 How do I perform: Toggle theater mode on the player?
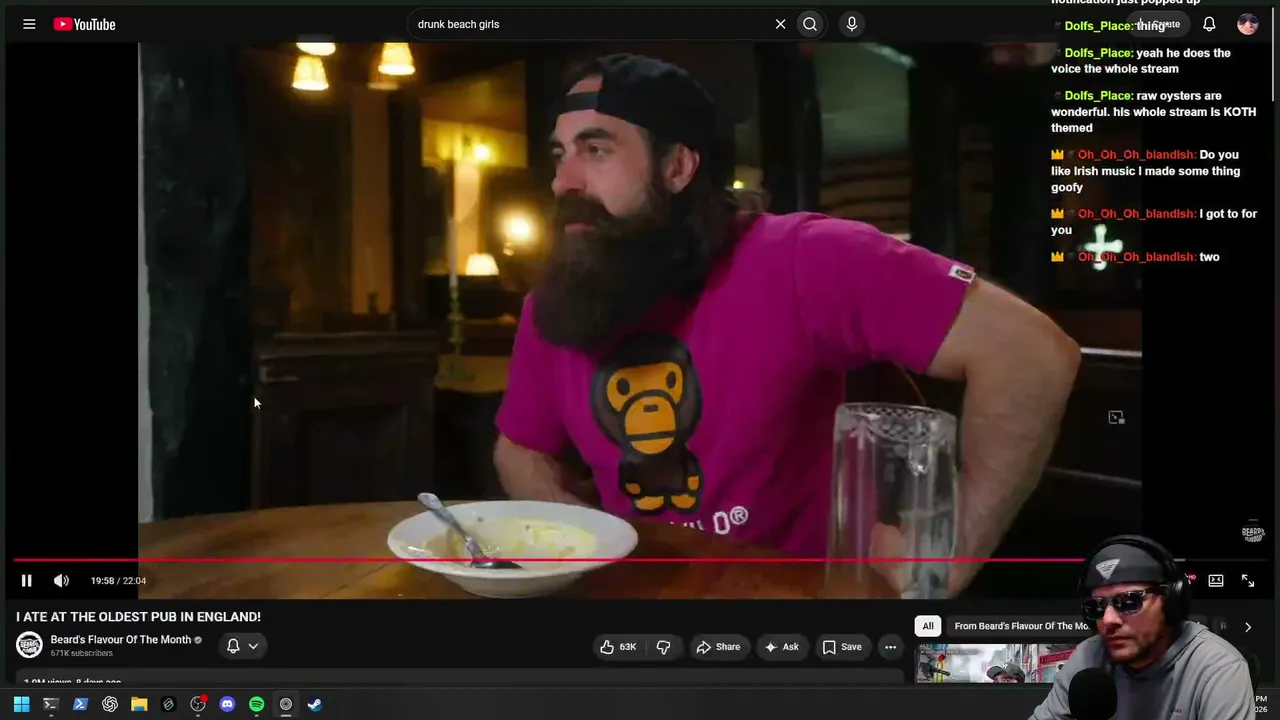tap(1216, 581)
